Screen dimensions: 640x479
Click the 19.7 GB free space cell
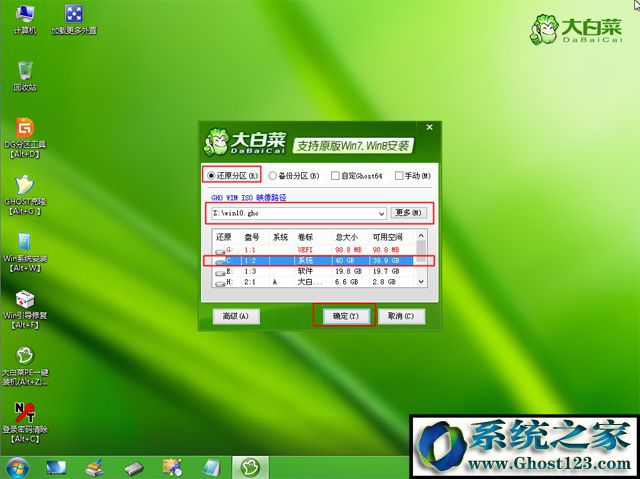384,271
